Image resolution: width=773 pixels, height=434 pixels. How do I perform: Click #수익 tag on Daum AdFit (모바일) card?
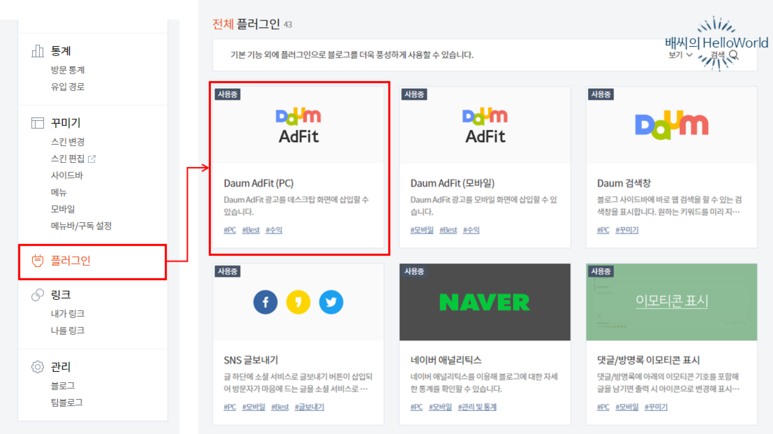click(471, 230)
